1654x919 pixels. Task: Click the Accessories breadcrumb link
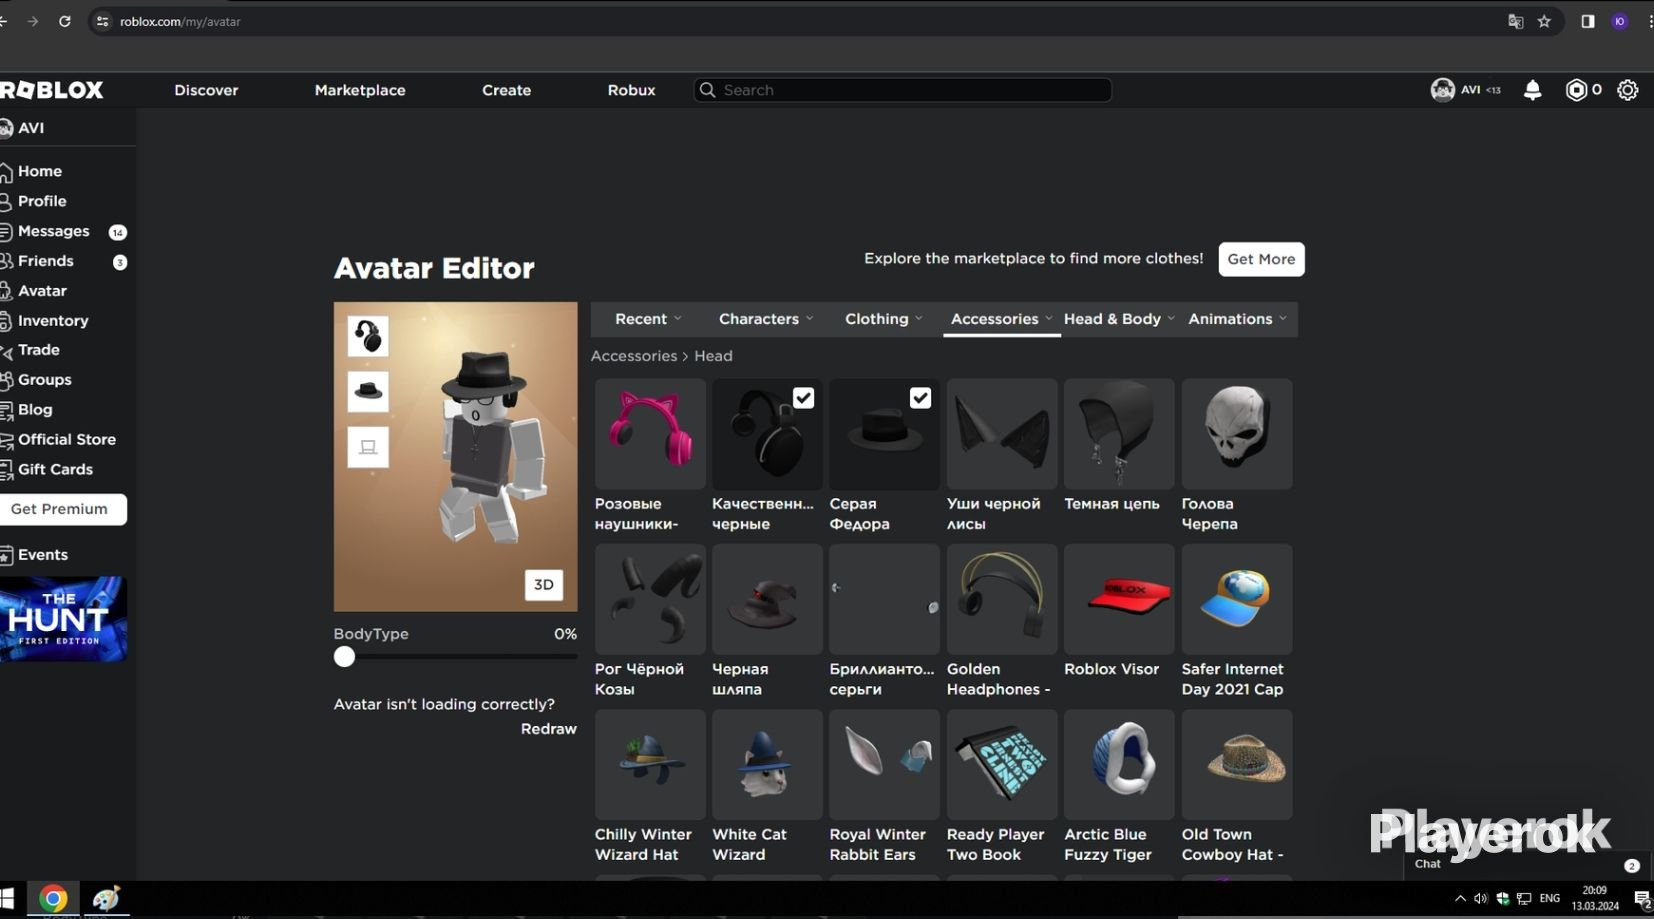tap(634, 356)
